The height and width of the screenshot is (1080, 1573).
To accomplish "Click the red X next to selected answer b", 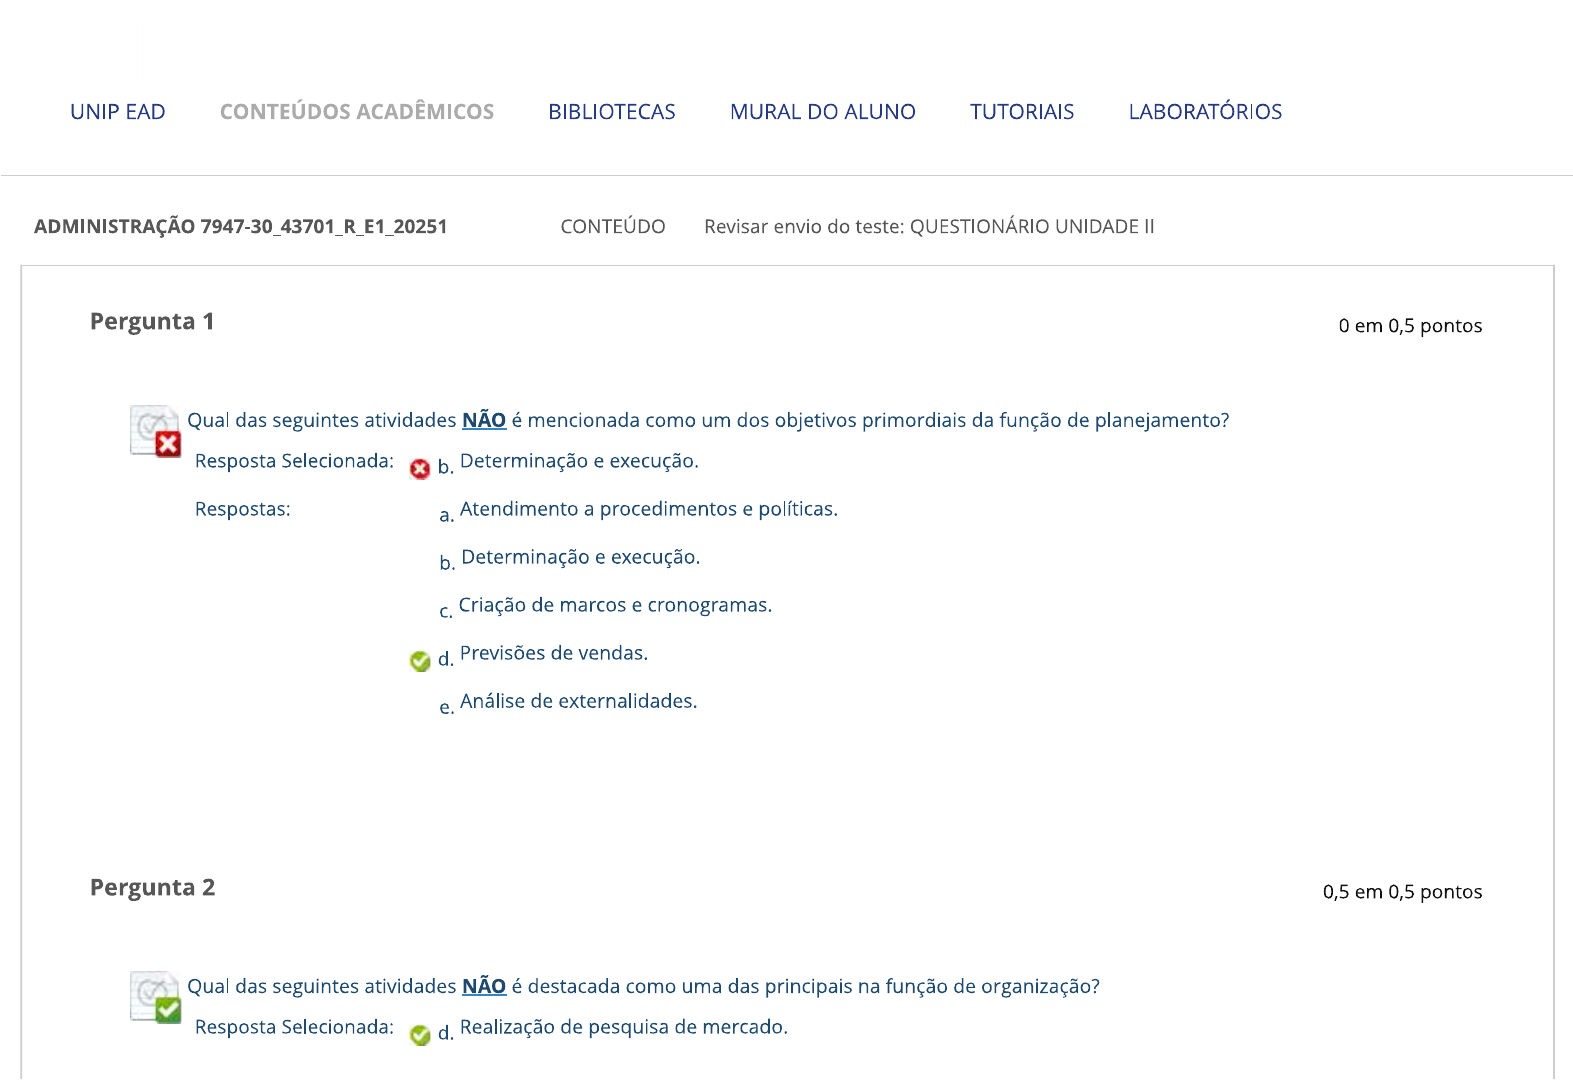I will [420, 468].
